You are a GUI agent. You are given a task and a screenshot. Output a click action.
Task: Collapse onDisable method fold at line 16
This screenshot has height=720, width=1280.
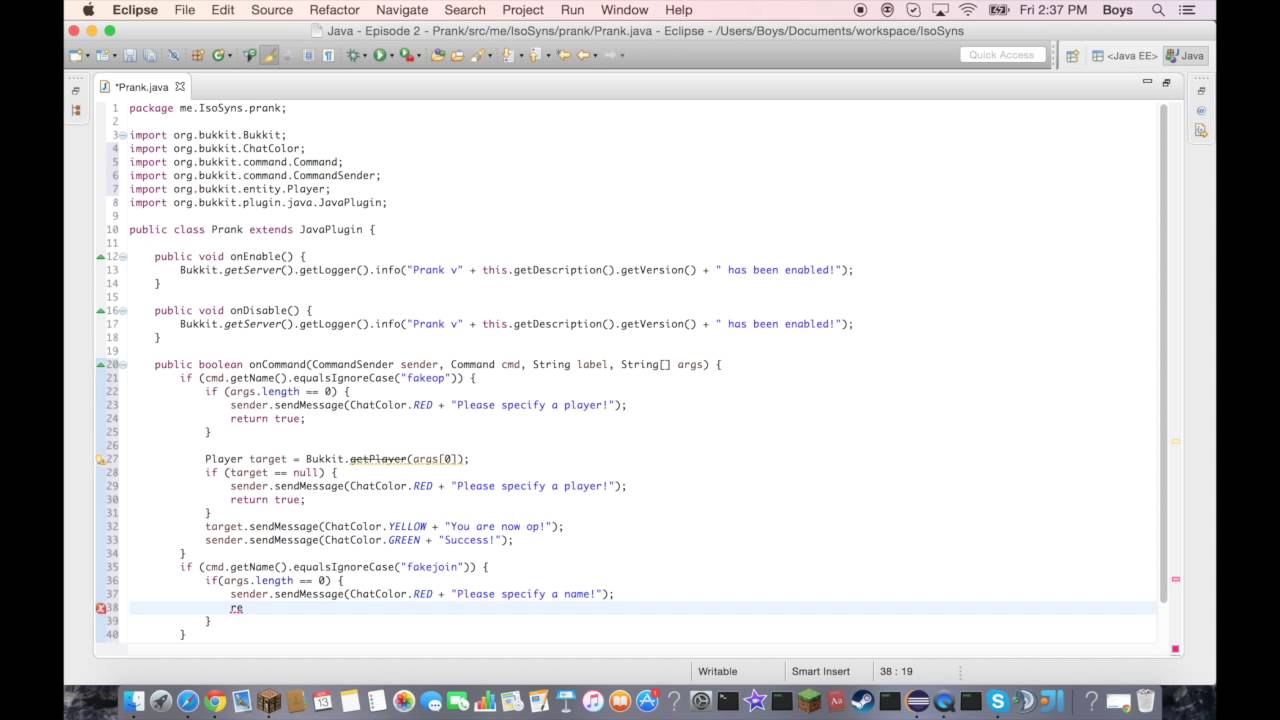(x=123, y=311)
